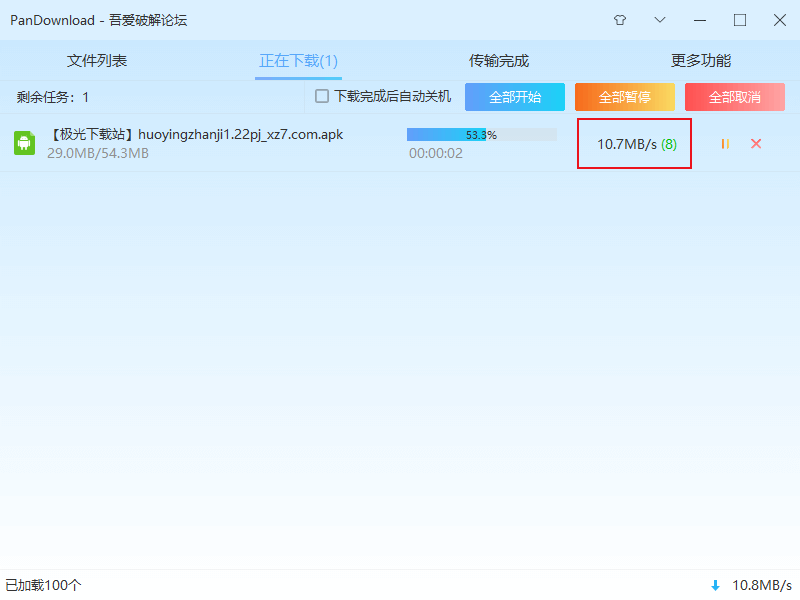Open the title bar dropdown chevron menu
This screenshot has width=800, height=600.
[659, 20]
